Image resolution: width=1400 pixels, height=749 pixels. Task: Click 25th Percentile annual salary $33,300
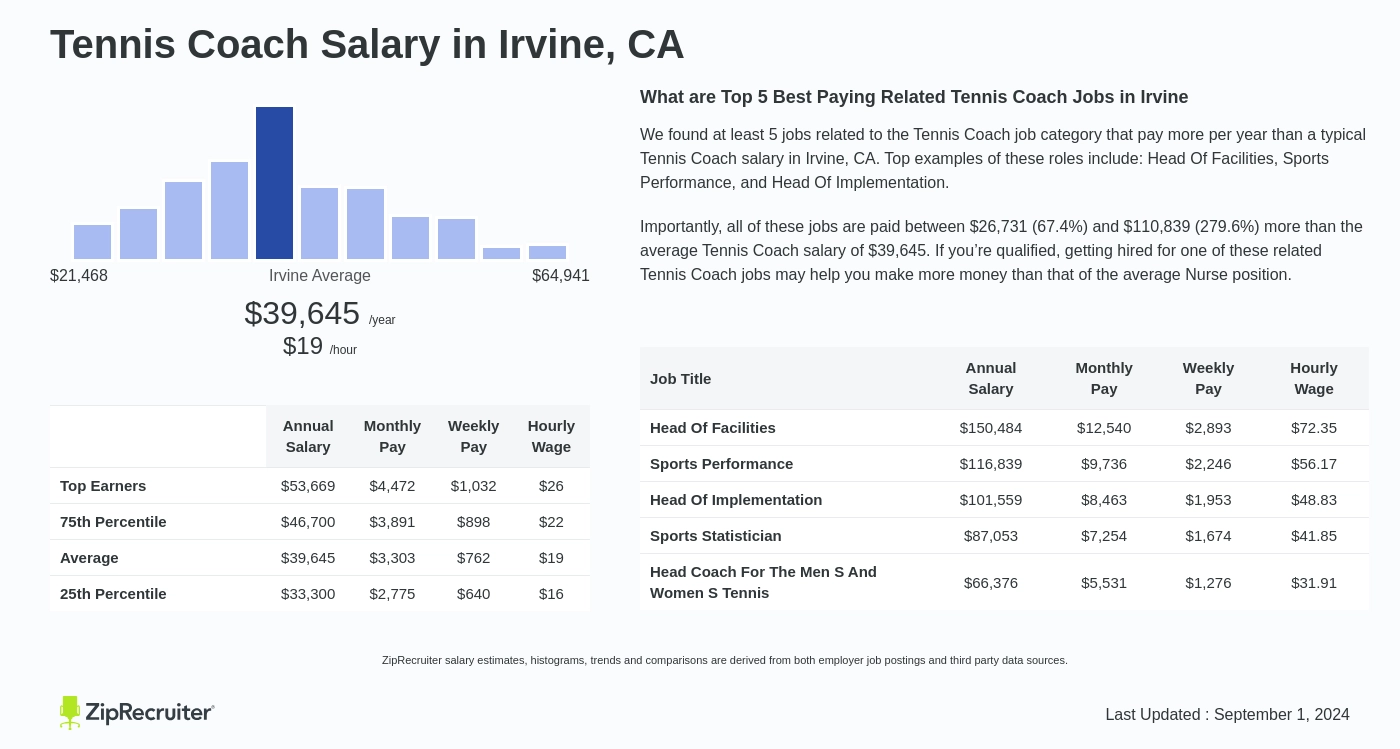pos(308,594)
